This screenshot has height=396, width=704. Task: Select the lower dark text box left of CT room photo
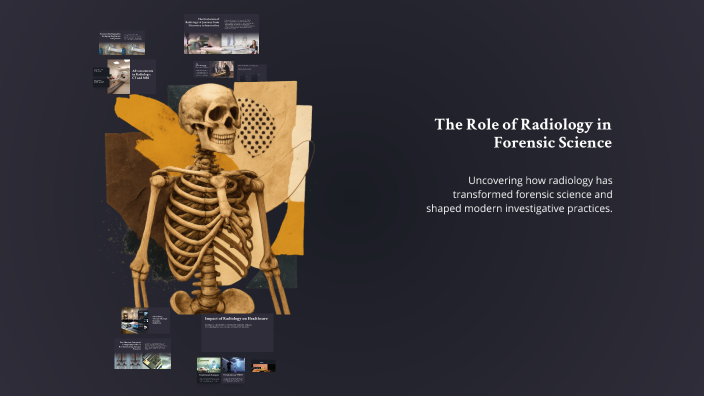tap(100, 82)
